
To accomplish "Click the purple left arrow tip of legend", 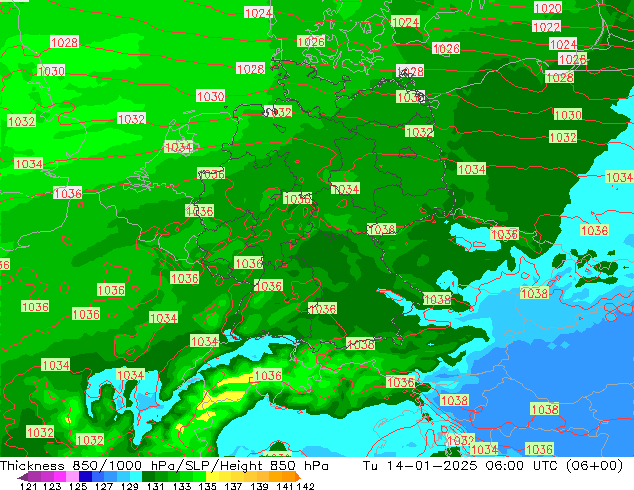I will (23, 477).
